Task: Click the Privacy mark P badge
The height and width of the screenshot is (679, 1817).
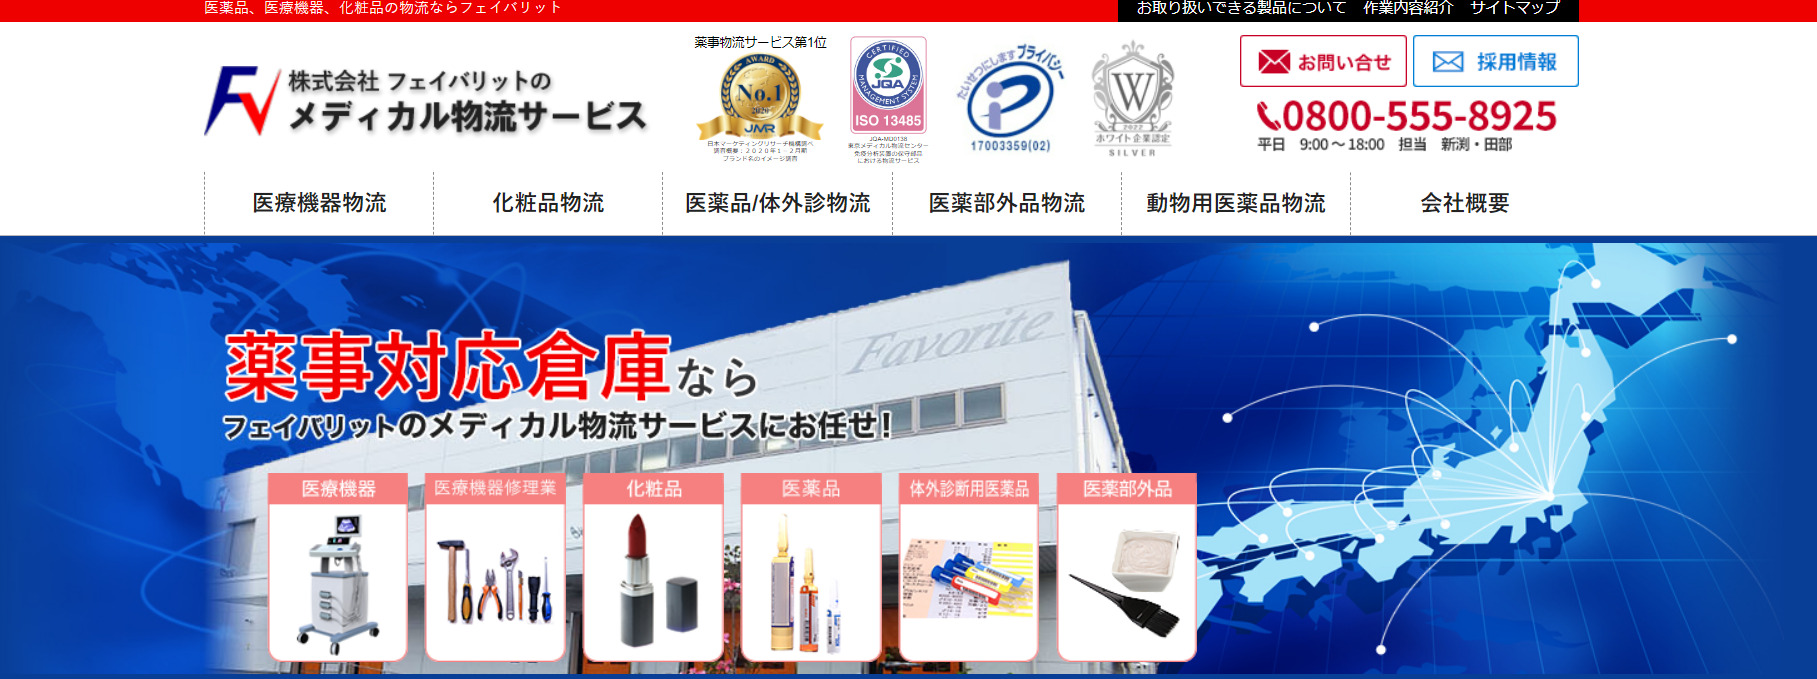Action: point(1010,99)
